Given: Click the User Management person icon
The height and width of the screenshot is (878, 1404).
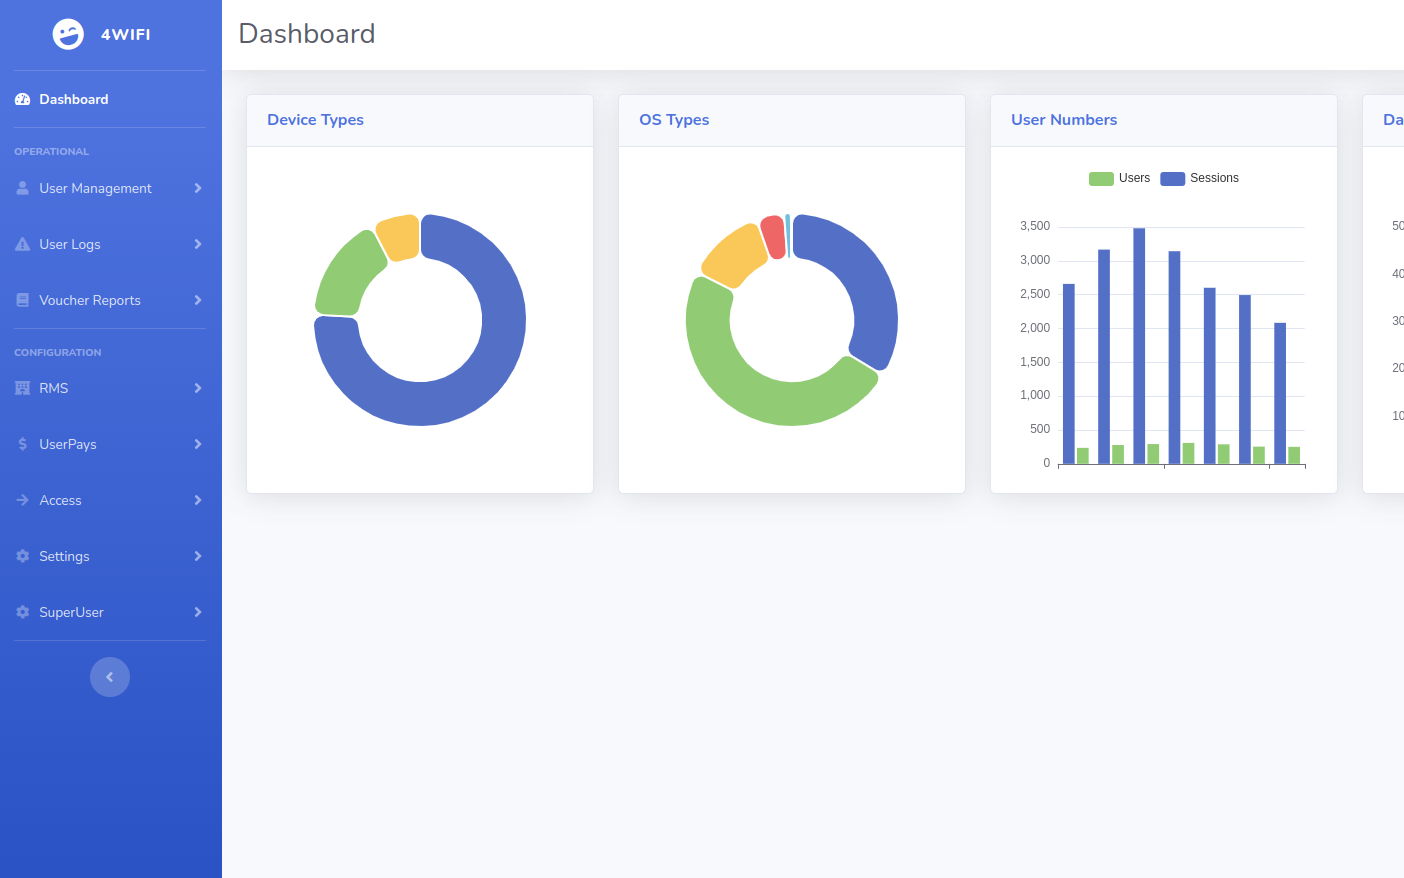Looking at the screenshot, I should (x=22, y=188).
